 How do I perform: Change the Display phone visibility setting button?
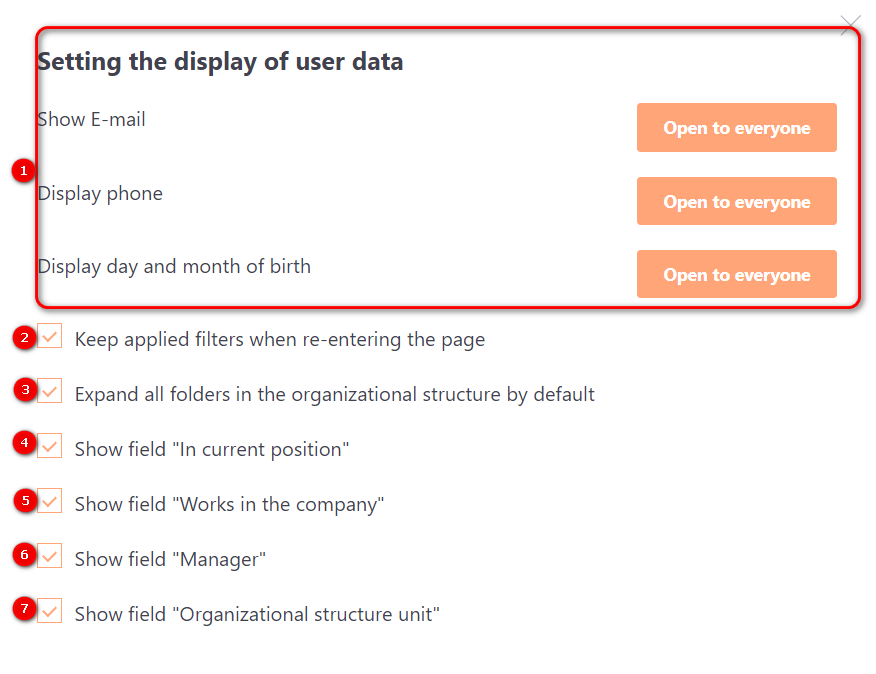(736, 202)
